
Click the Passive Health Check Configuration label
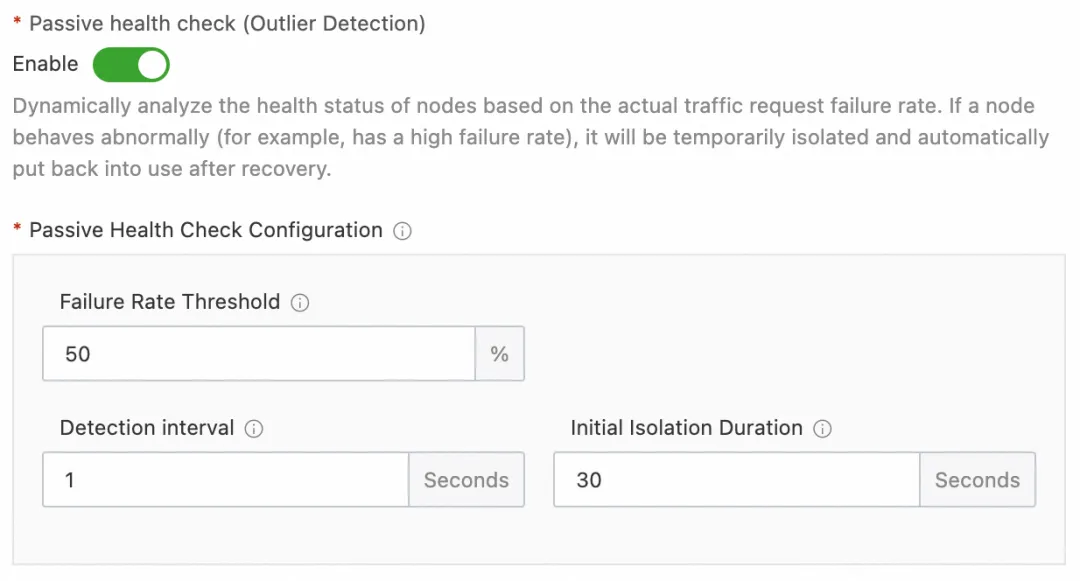(206, 230)
